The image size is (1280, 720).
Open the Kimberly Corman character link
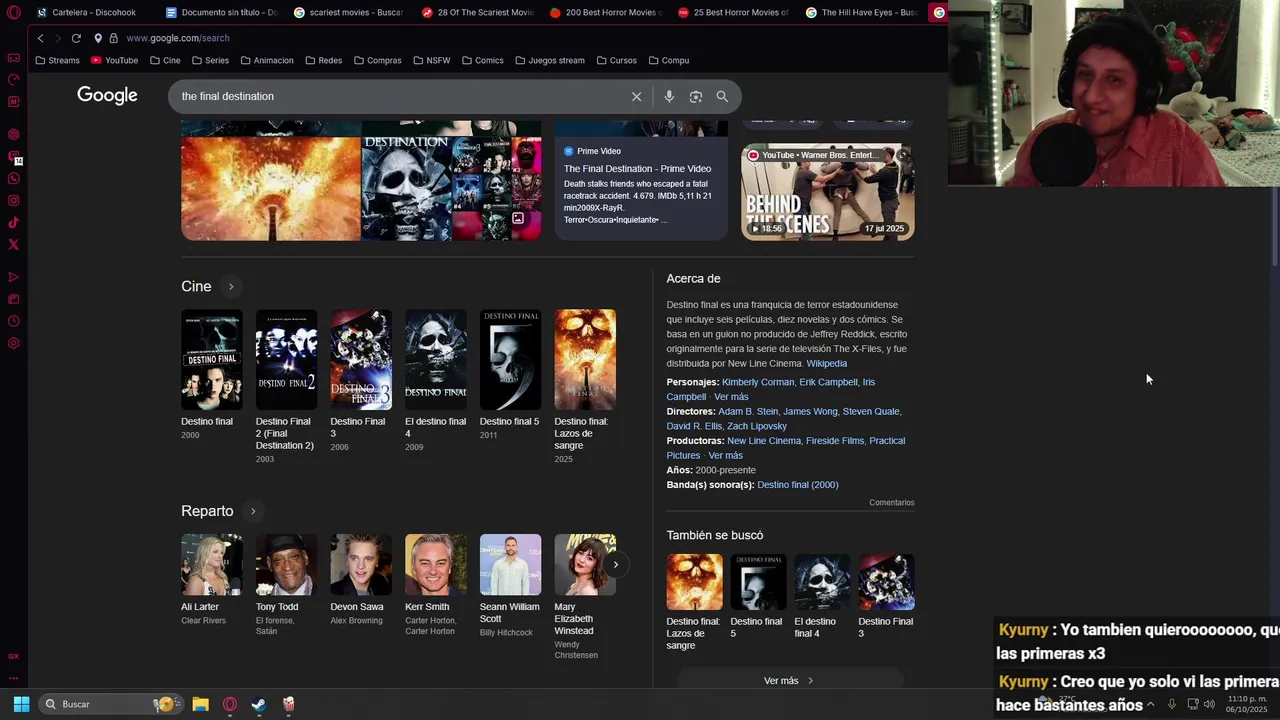point(758,382)
